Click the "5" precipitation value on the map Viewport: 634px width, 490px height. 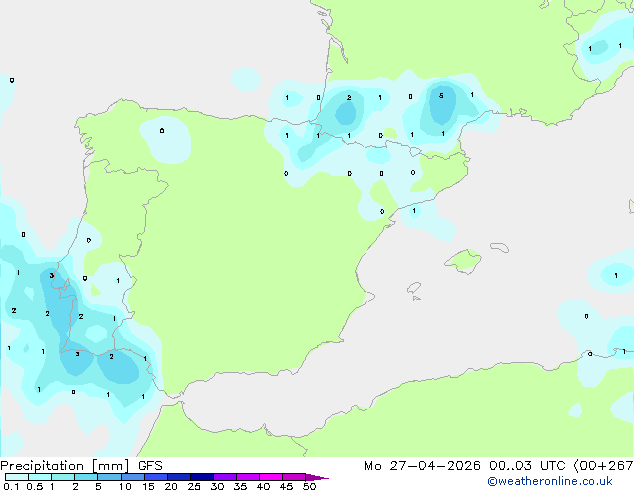pos(441,96)
